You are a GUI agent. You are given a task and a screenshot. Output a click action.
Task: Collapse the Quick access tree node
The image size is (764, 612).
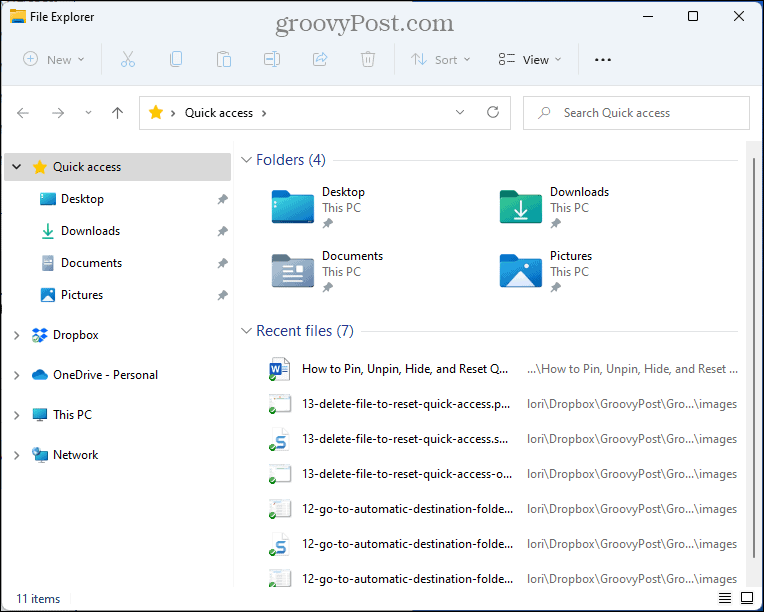tap(17, 167)
